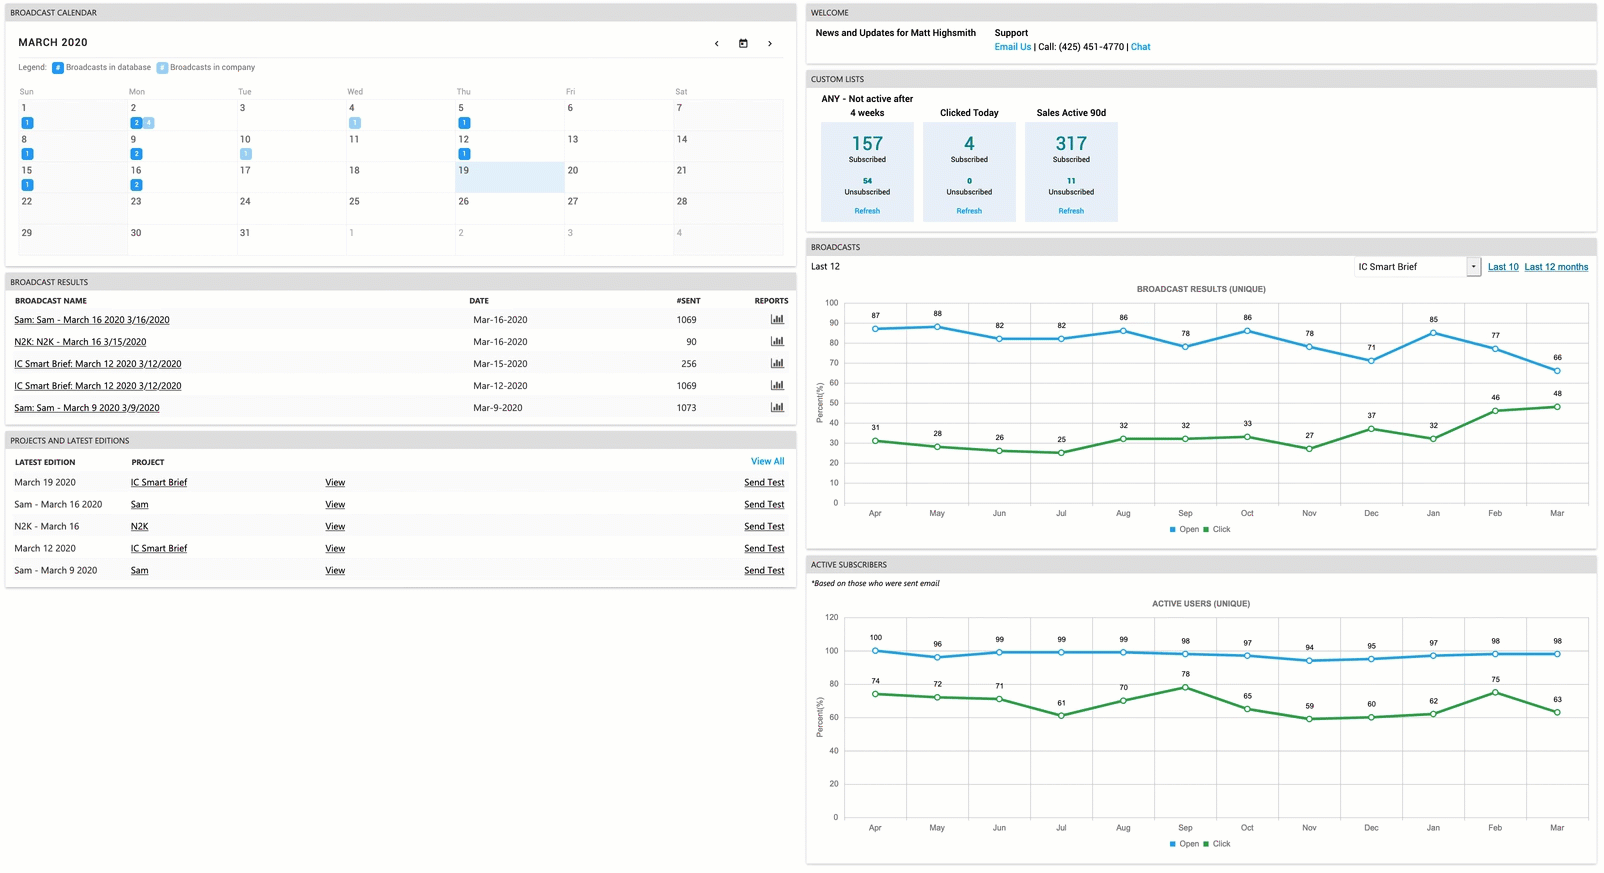
Task: Open Sam March 9 2020 broadcast link
Action: click(87, 408)
